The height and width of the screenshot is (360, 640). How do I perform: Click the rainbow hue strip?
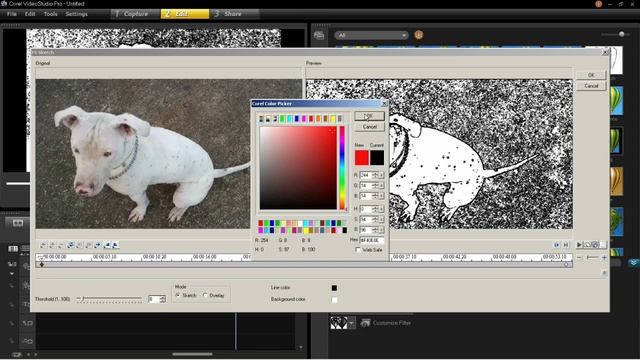(x=342, y=168)
